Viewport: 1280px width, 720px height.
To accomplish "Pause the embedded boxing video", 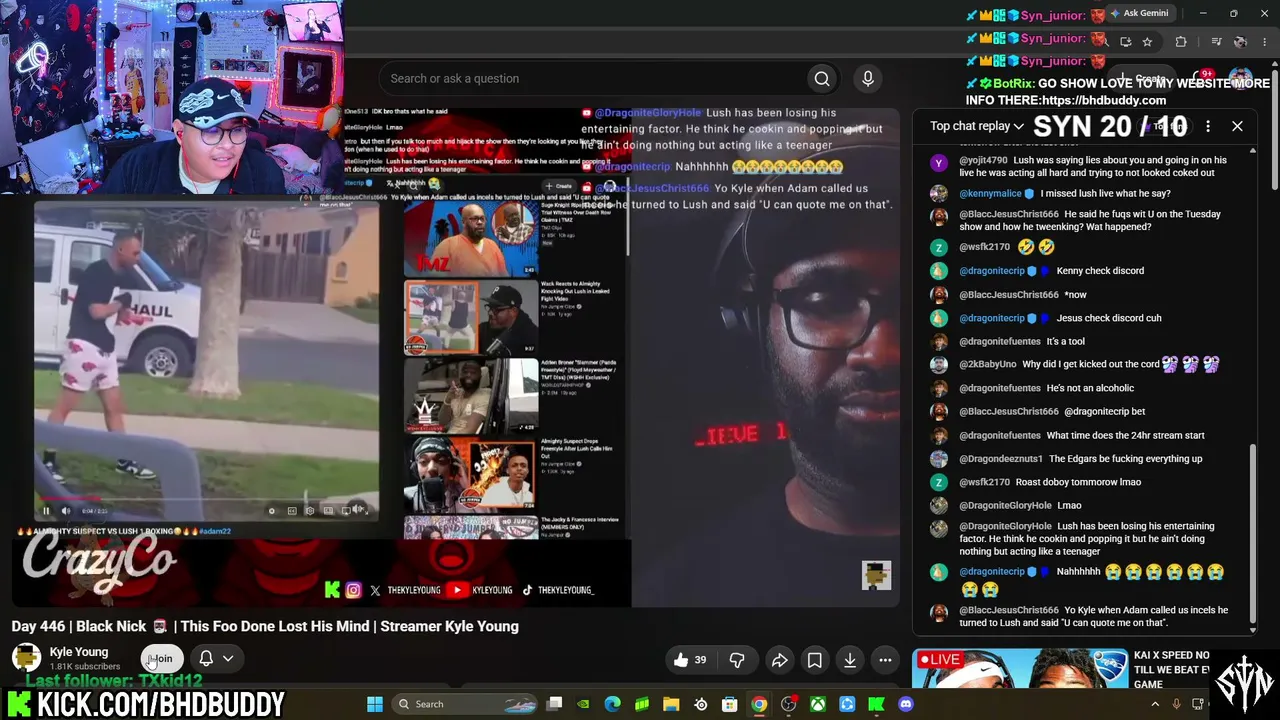I will [x=46, y=511].
